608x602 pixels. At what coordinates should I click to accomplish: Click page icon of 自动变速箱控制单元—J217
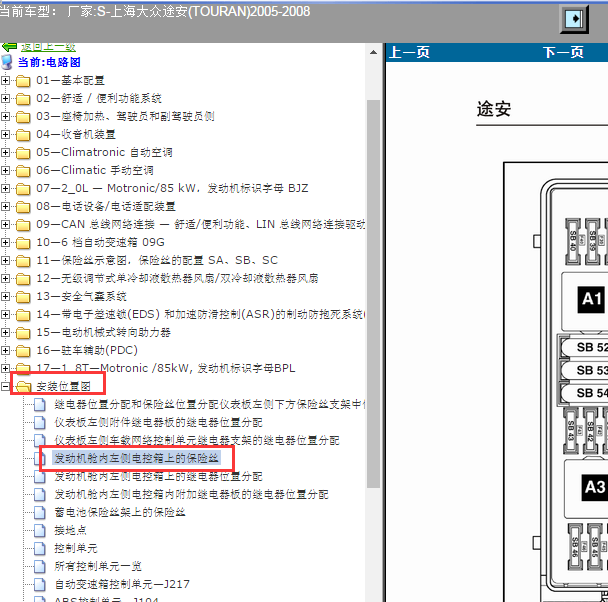[40, 584]
